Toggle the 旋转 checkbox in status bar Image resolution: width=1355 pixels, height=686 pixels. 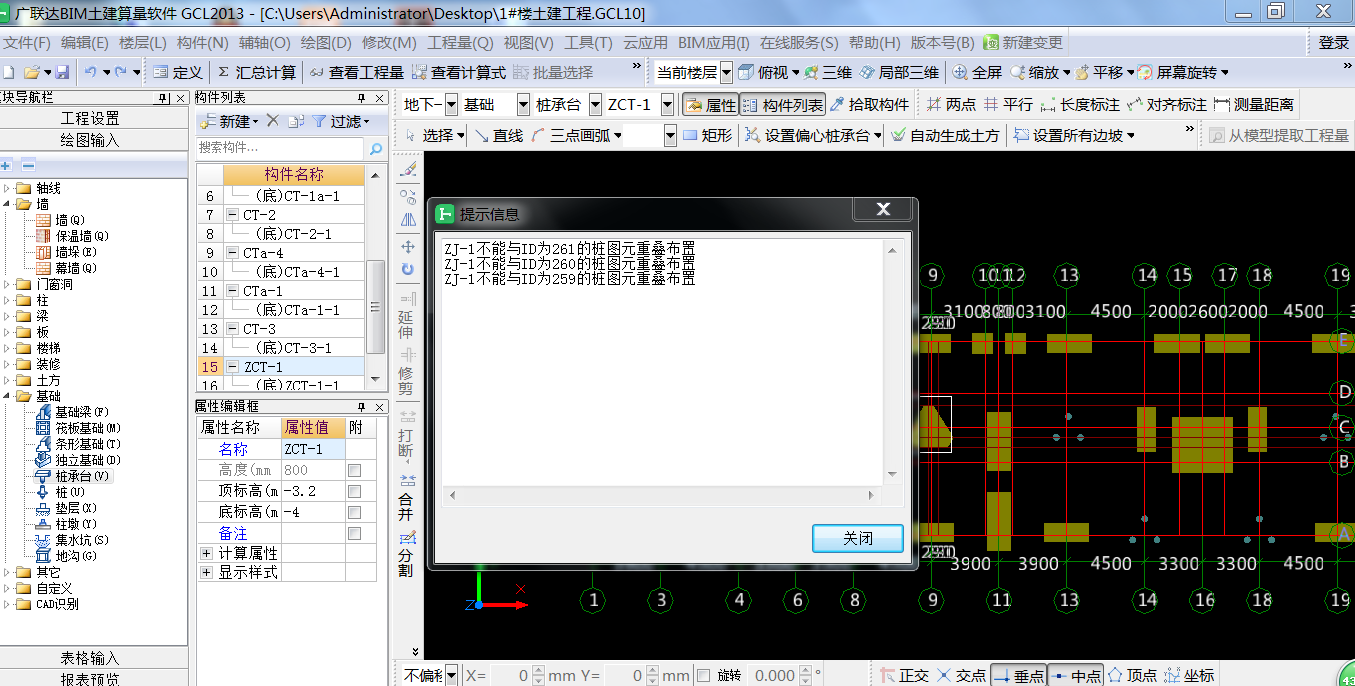point(703,675)
